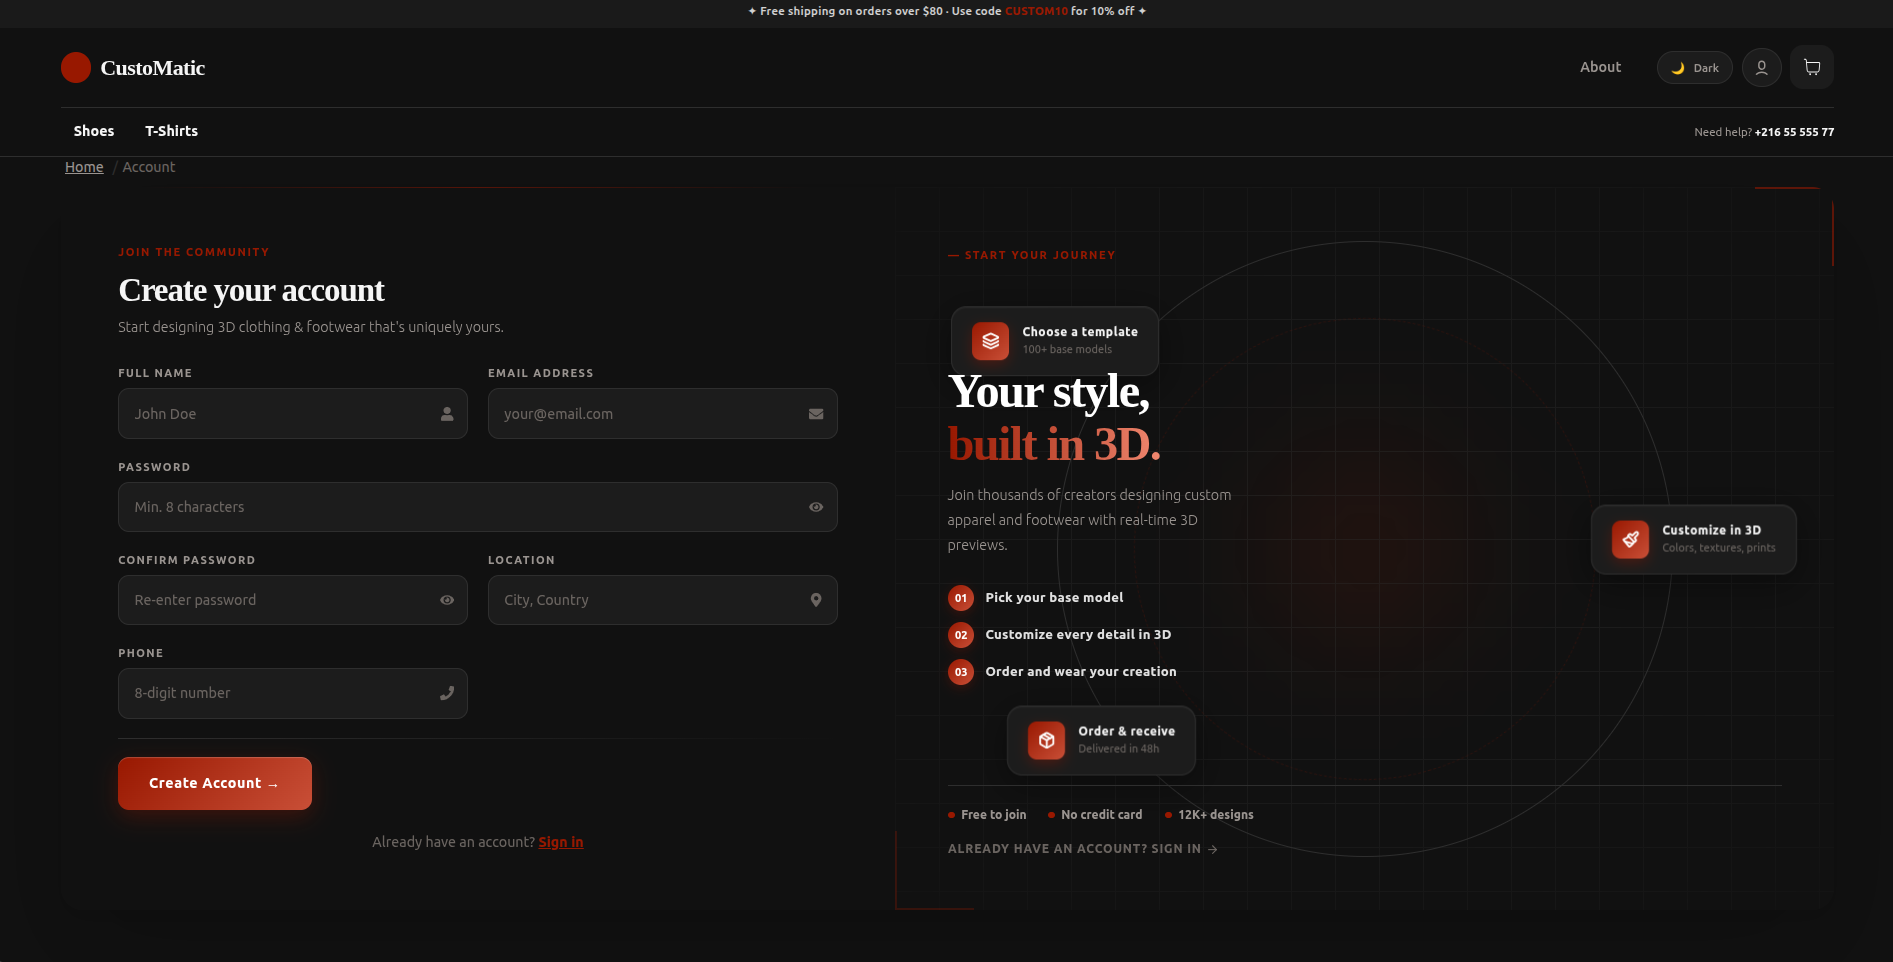The image size is (1893, 962).
Task: Show confirm password via its eye icon
Action: [x=447, y=600]
